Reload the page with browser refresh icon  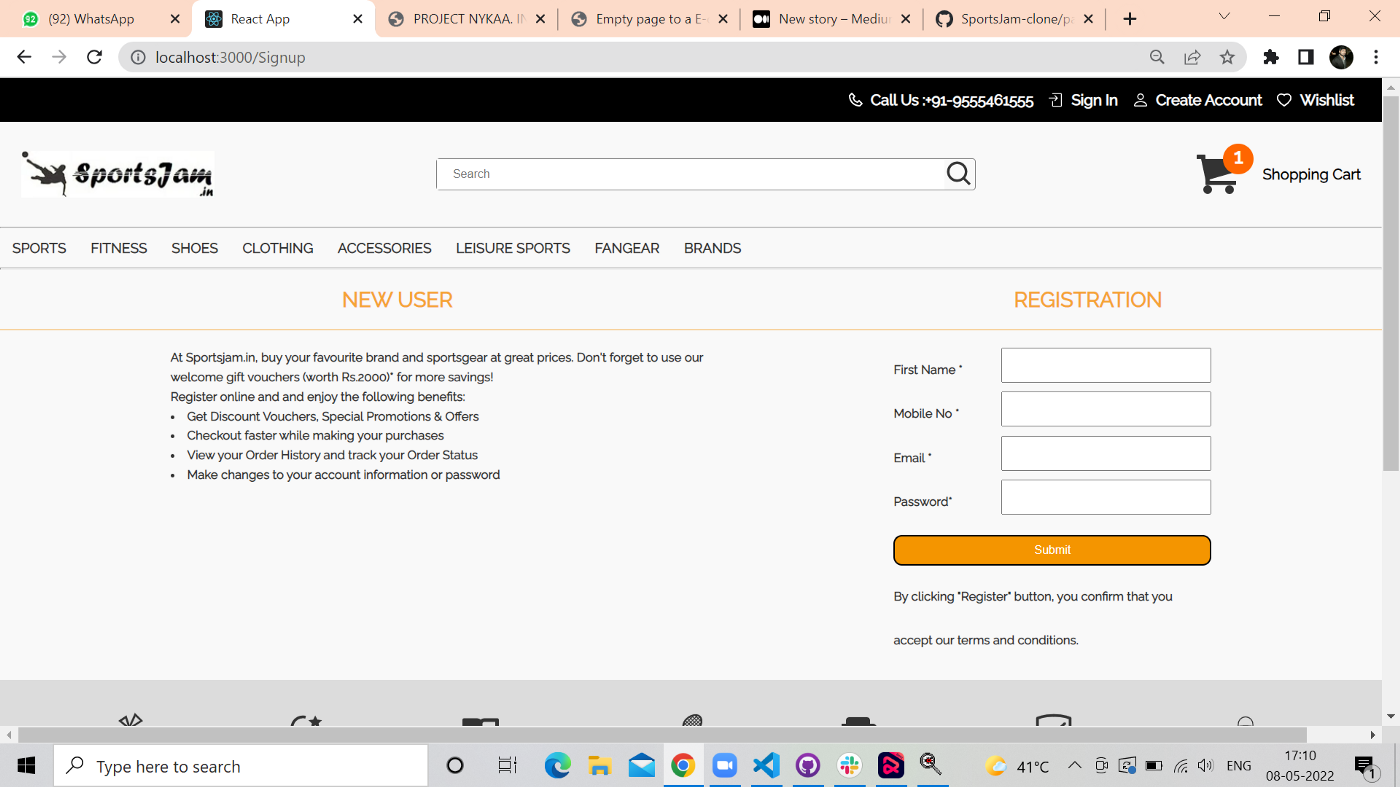95,57
